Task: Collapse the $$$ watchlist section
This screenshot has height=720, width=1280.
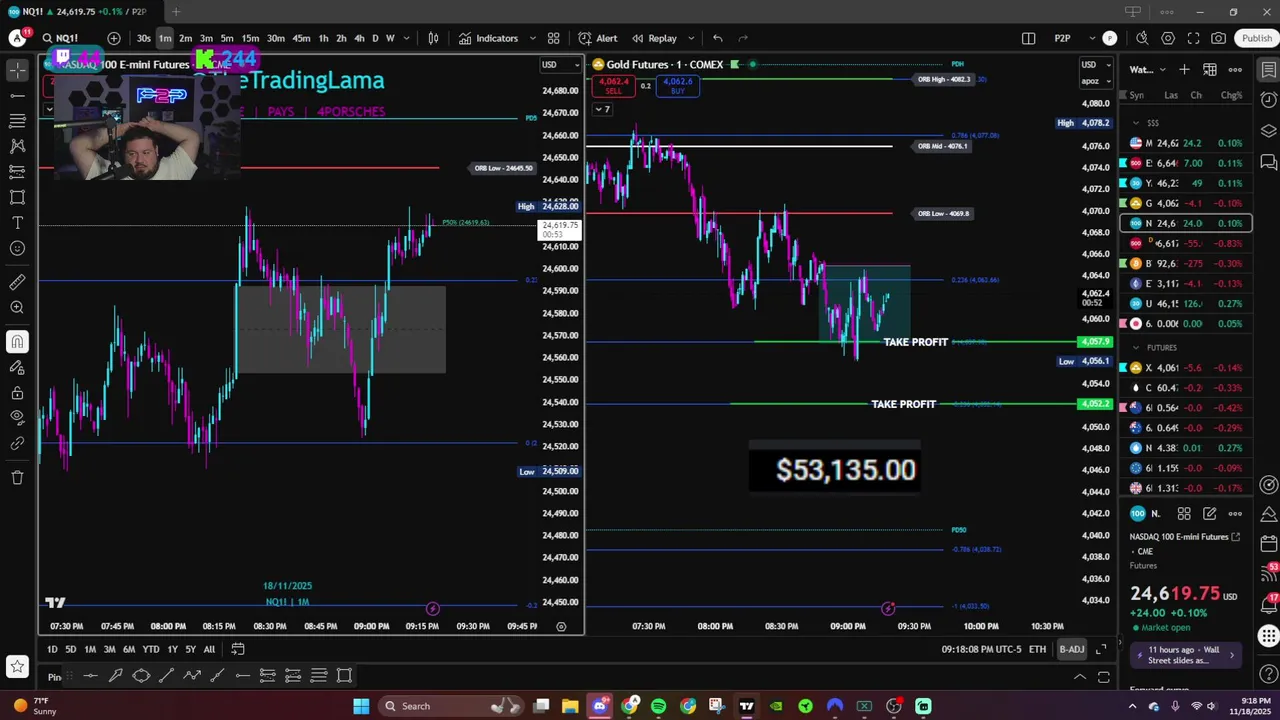Action: (x=1136, y=123)
